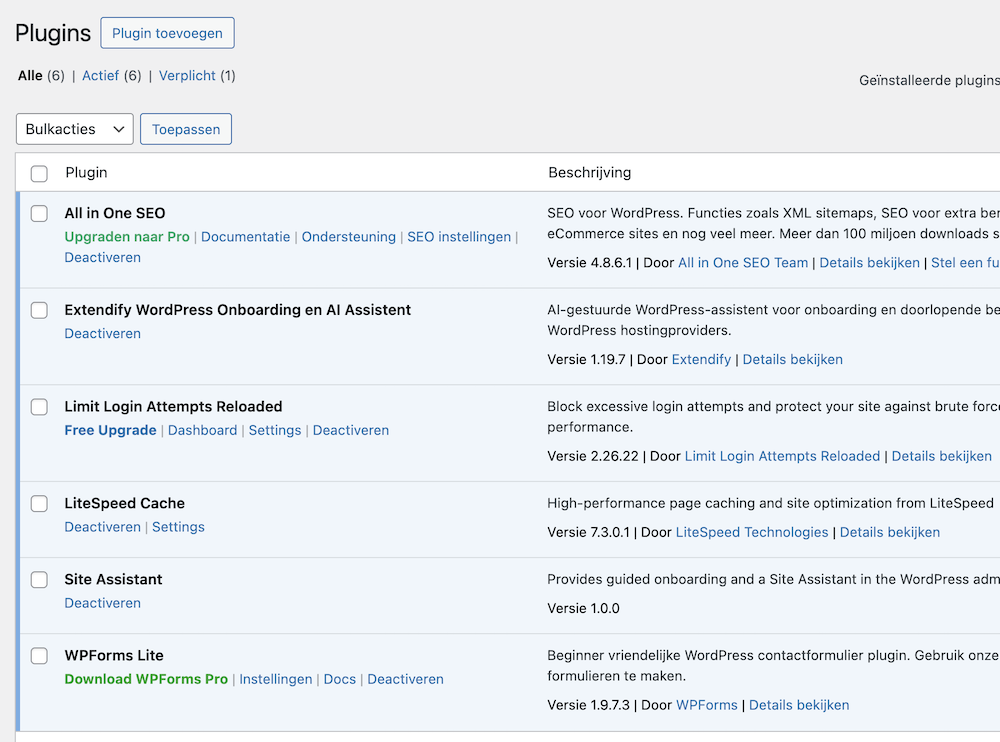This screenshot has height=742, width=1000.
Task: Select the Limit Login Attempts Reloaded checkbox
Action: (x=39, y=407)
